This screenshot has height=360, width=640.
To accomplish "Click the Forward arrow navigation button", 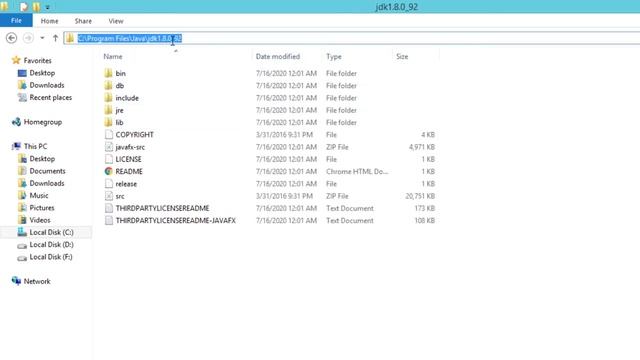I will 28,38.
